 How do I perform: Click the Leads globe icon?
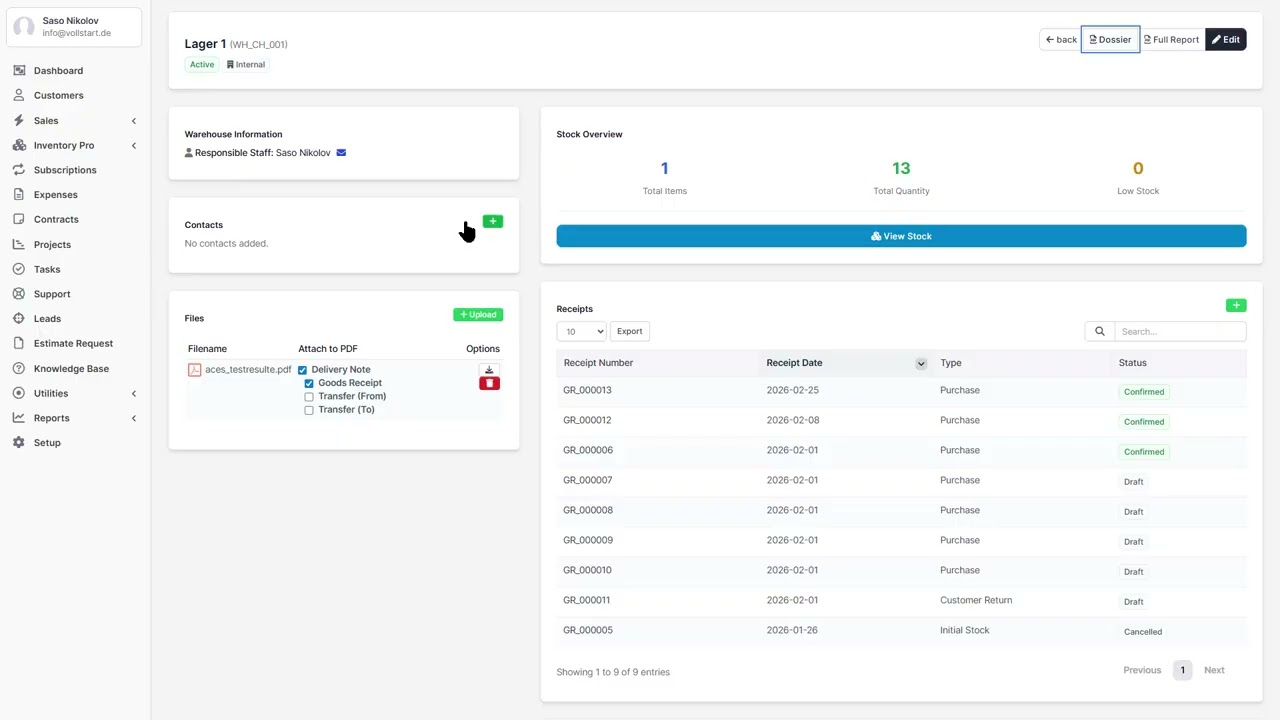tap(19, 318)
